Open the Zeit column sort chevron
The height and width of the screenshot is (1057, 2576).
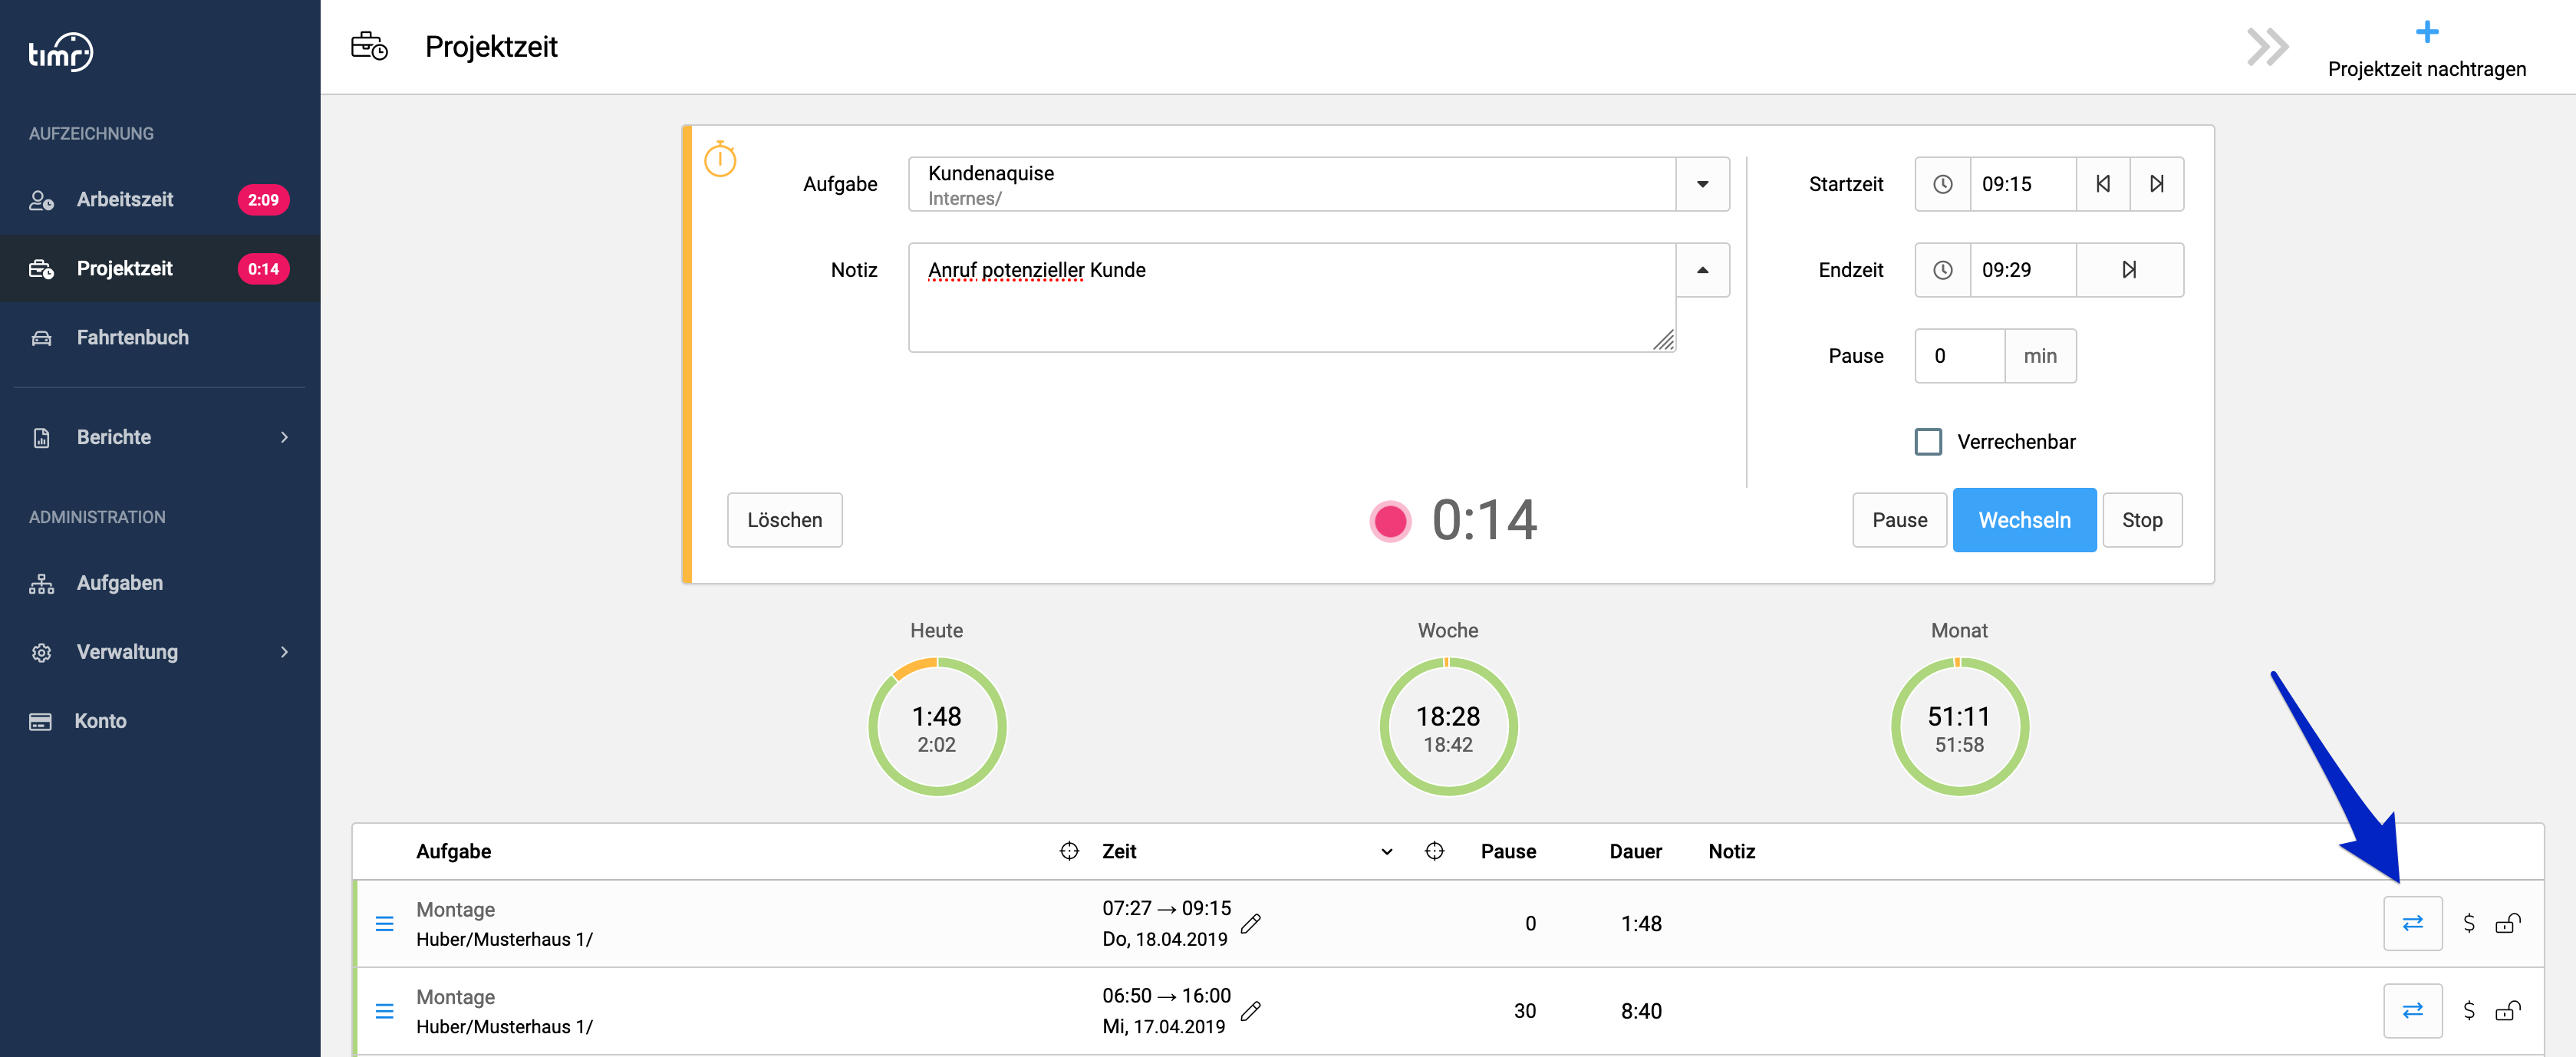pyautogui.click(x=1386, y=852)
